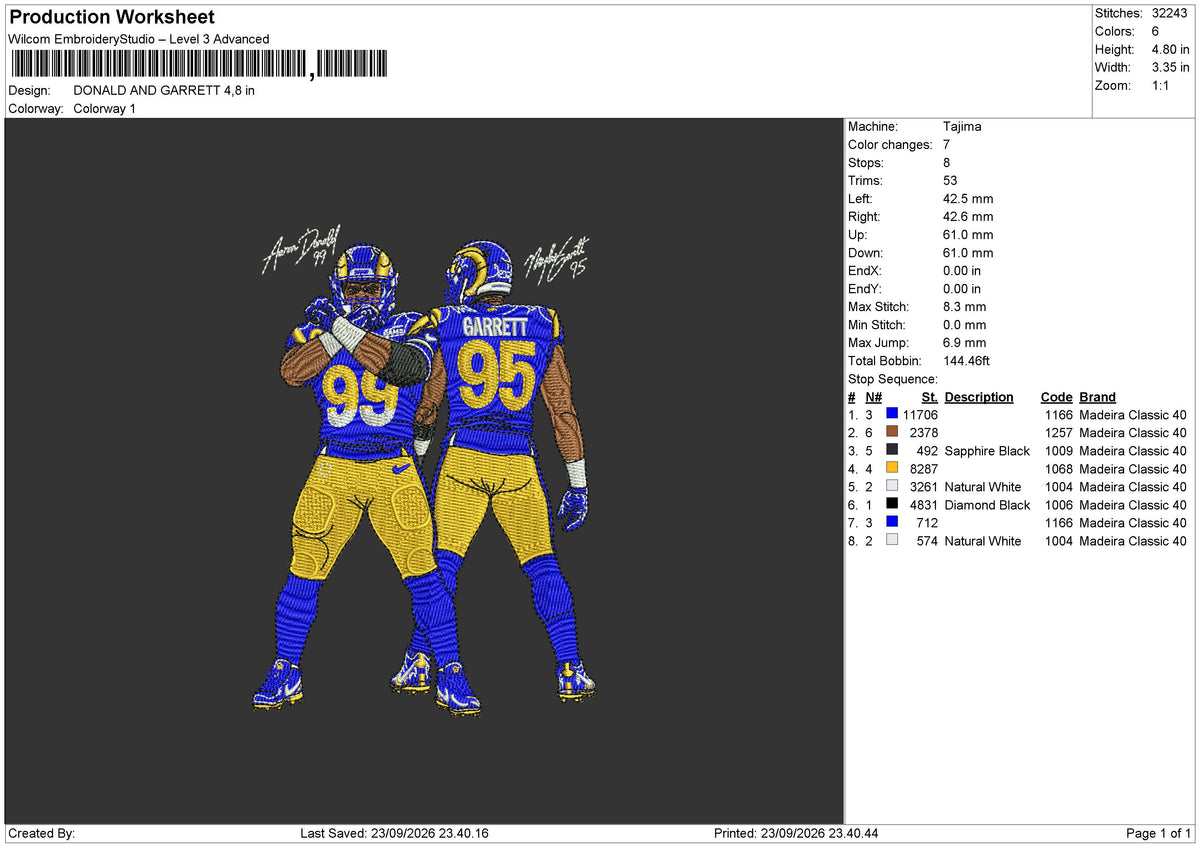Screen dimensions: 1200x848
Task: Click the 'Printed: 23/09/2026 23.40.44' text
Action: click(x=797, y=833)
